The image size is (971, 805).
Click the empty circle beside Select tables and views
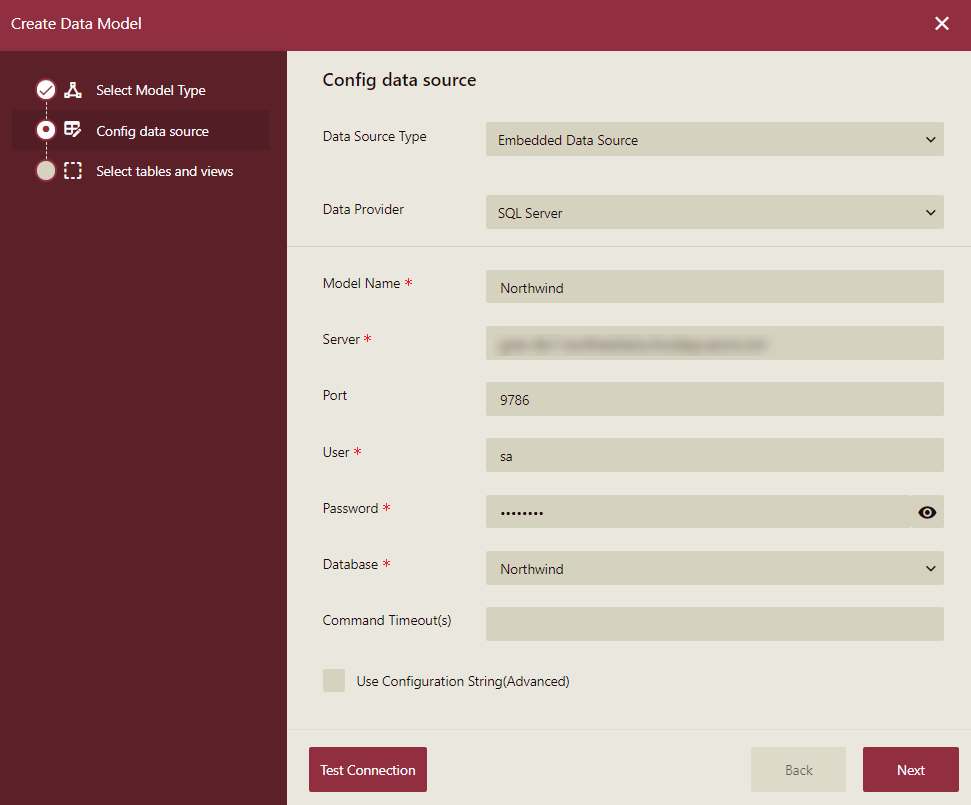(x=46, y=170)
